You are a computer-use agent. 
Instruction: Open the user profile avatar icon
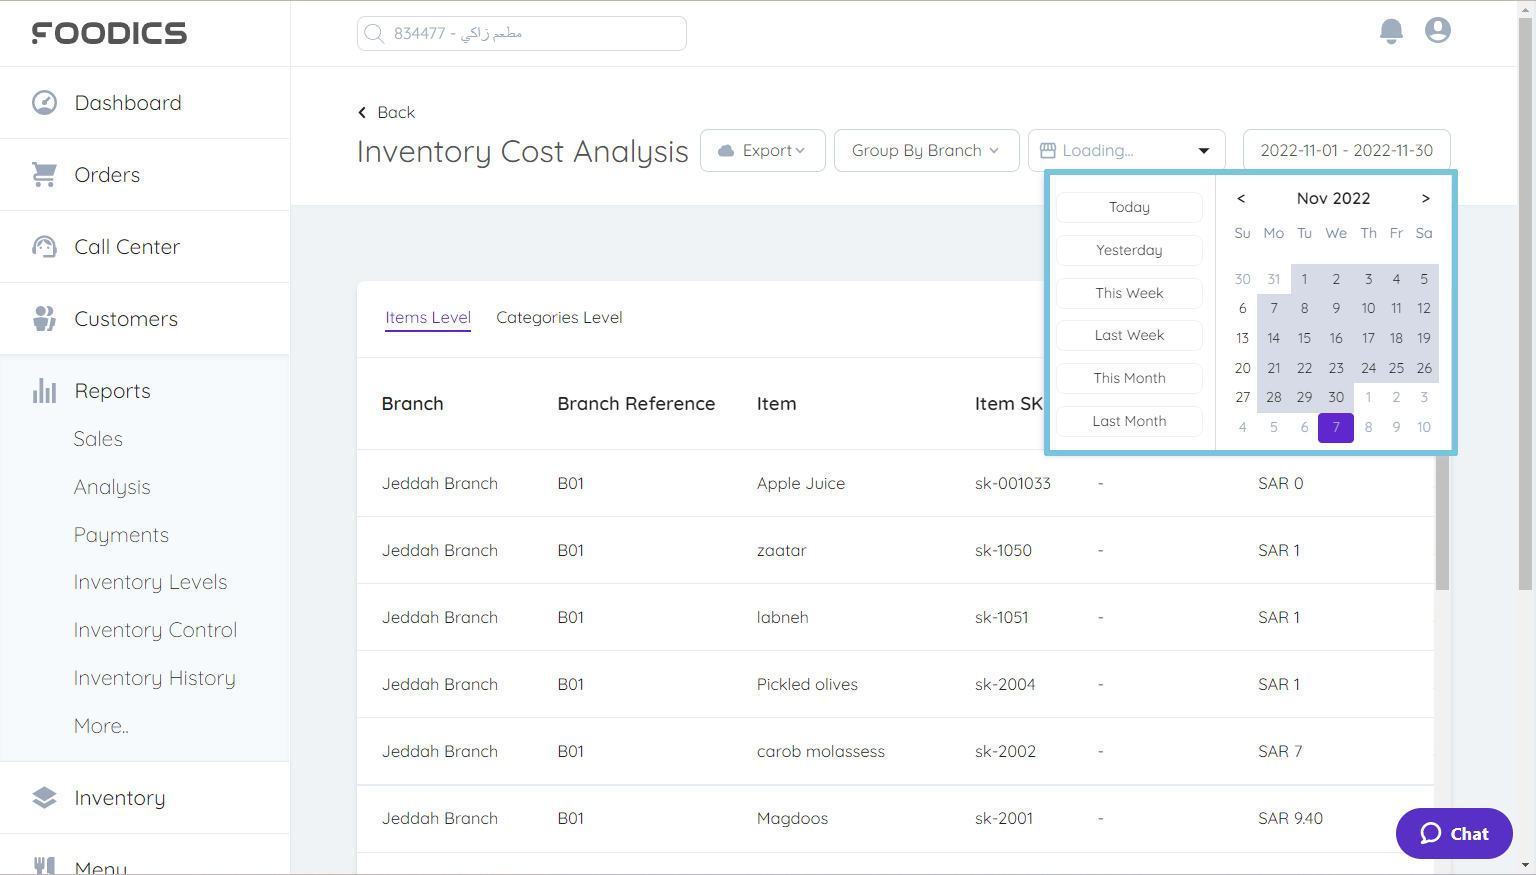click(x=1438, y=30)
